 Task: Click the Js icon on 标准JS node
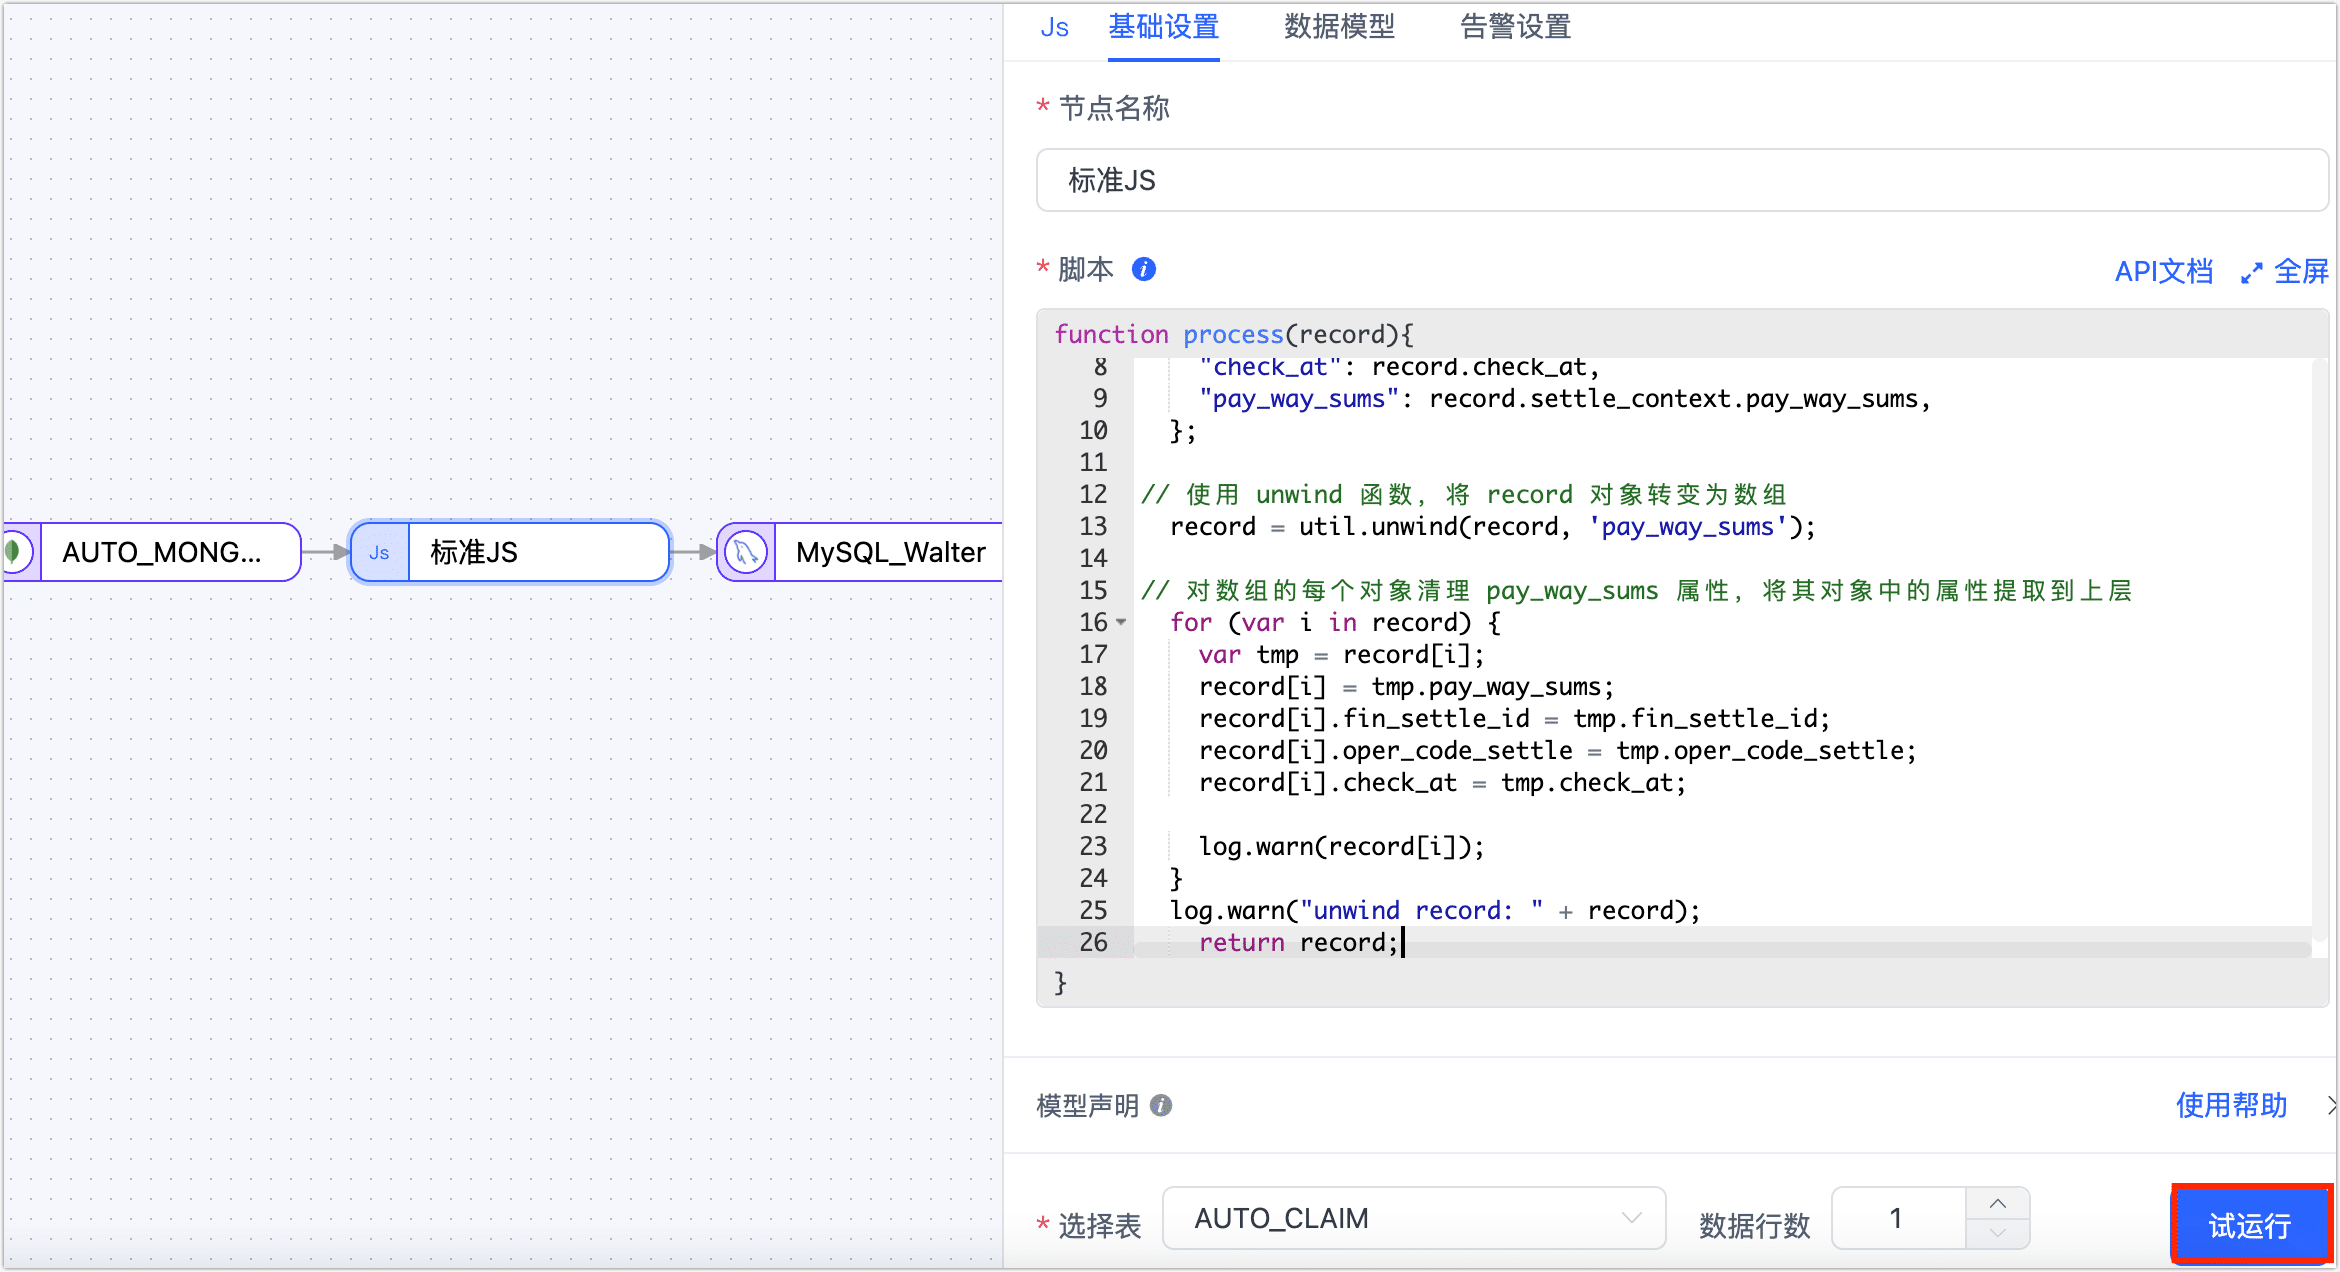click(x=379, y=552)
